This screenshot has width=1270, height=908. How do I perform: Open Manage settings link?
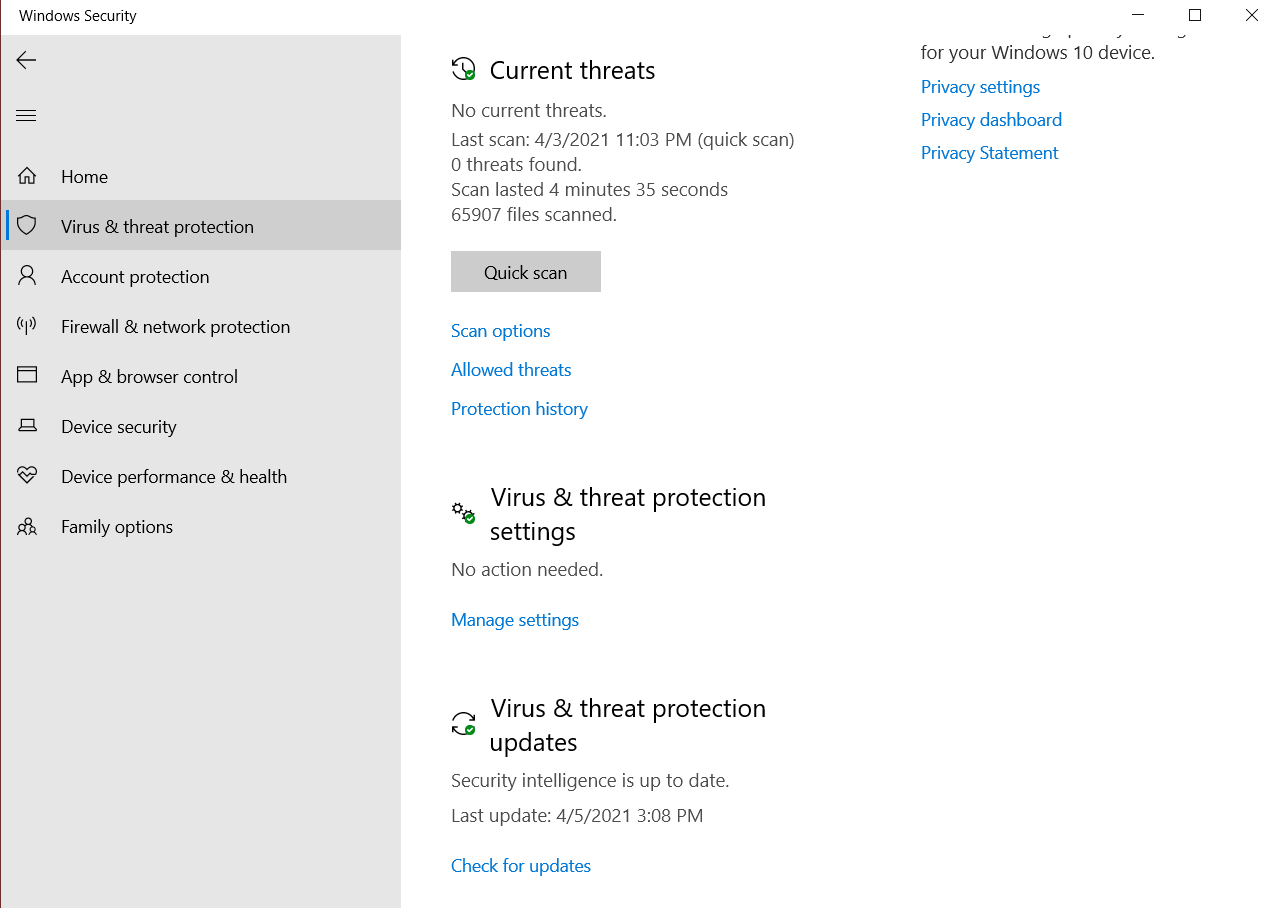514,620
